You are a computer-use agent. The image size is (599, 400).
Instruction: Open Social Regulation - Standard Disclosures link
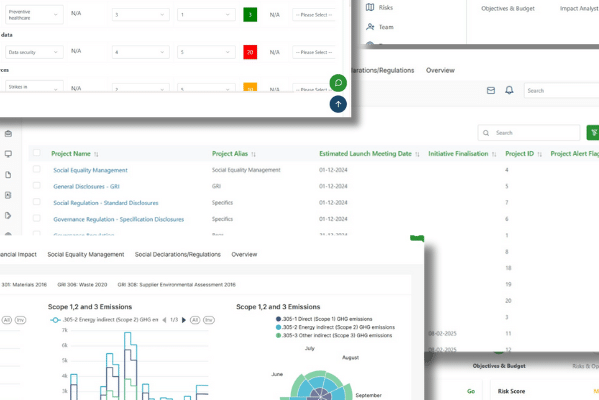point(105,203)
